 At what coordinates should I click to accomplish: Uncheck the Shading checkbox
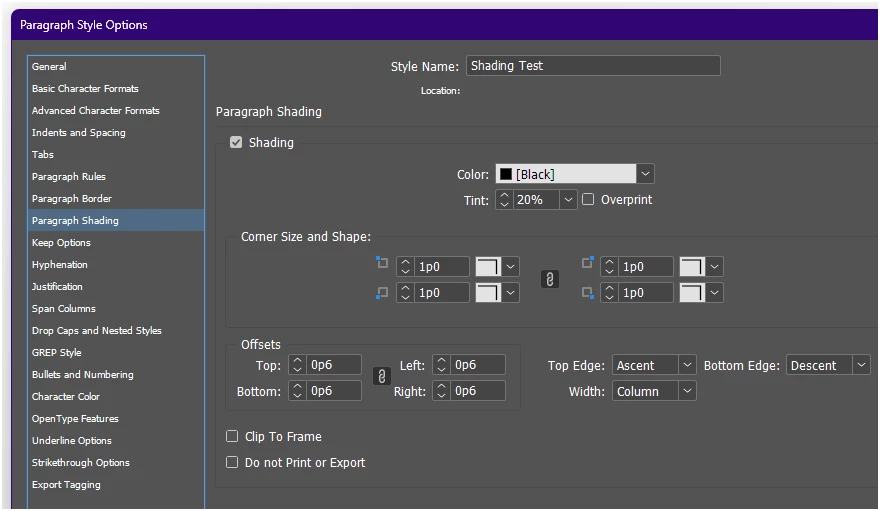236,142
